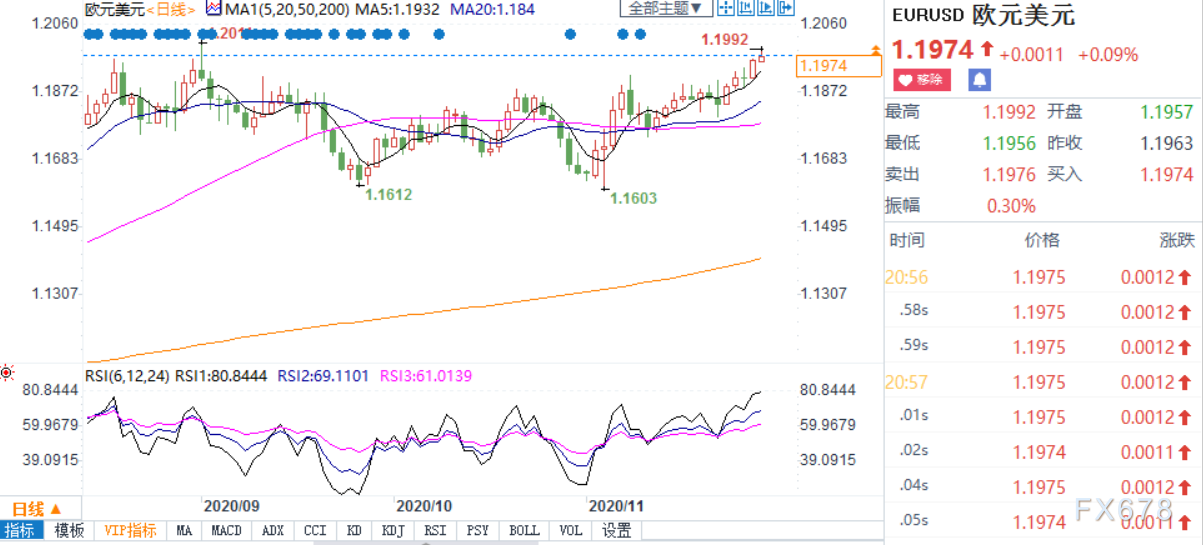Toggle the 移除 favorite heart button
1203x545 pixels.
point(922,79)
